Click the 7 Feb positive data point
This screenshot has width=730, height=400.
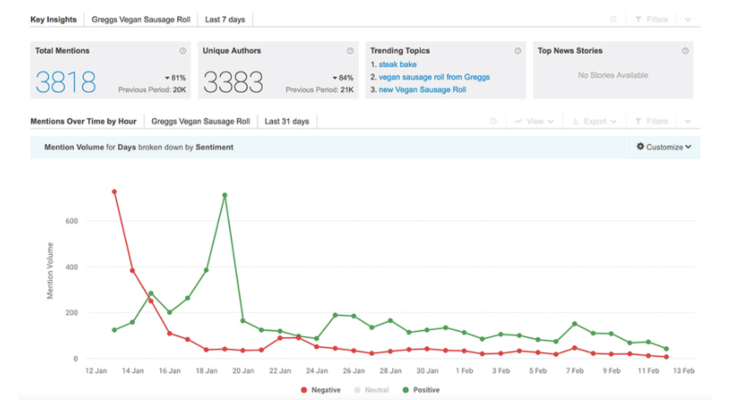click(x=575, y=324)
